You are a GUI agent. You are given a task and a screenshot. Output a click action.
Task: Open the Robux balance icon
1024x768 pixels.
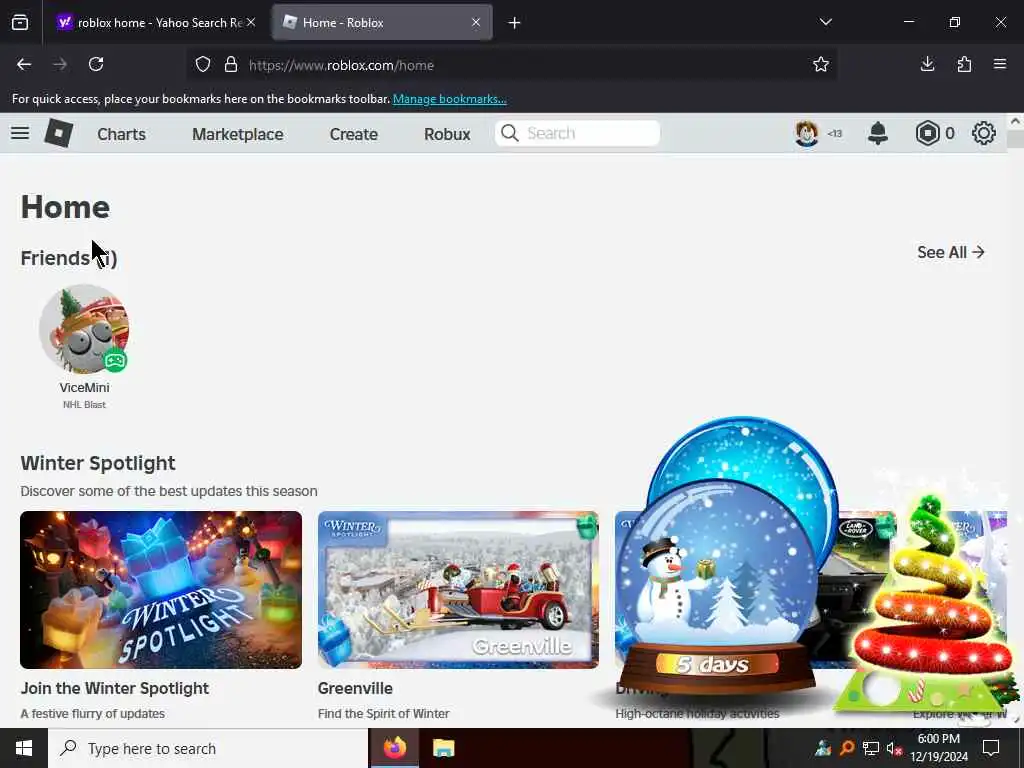click(927, 133)
